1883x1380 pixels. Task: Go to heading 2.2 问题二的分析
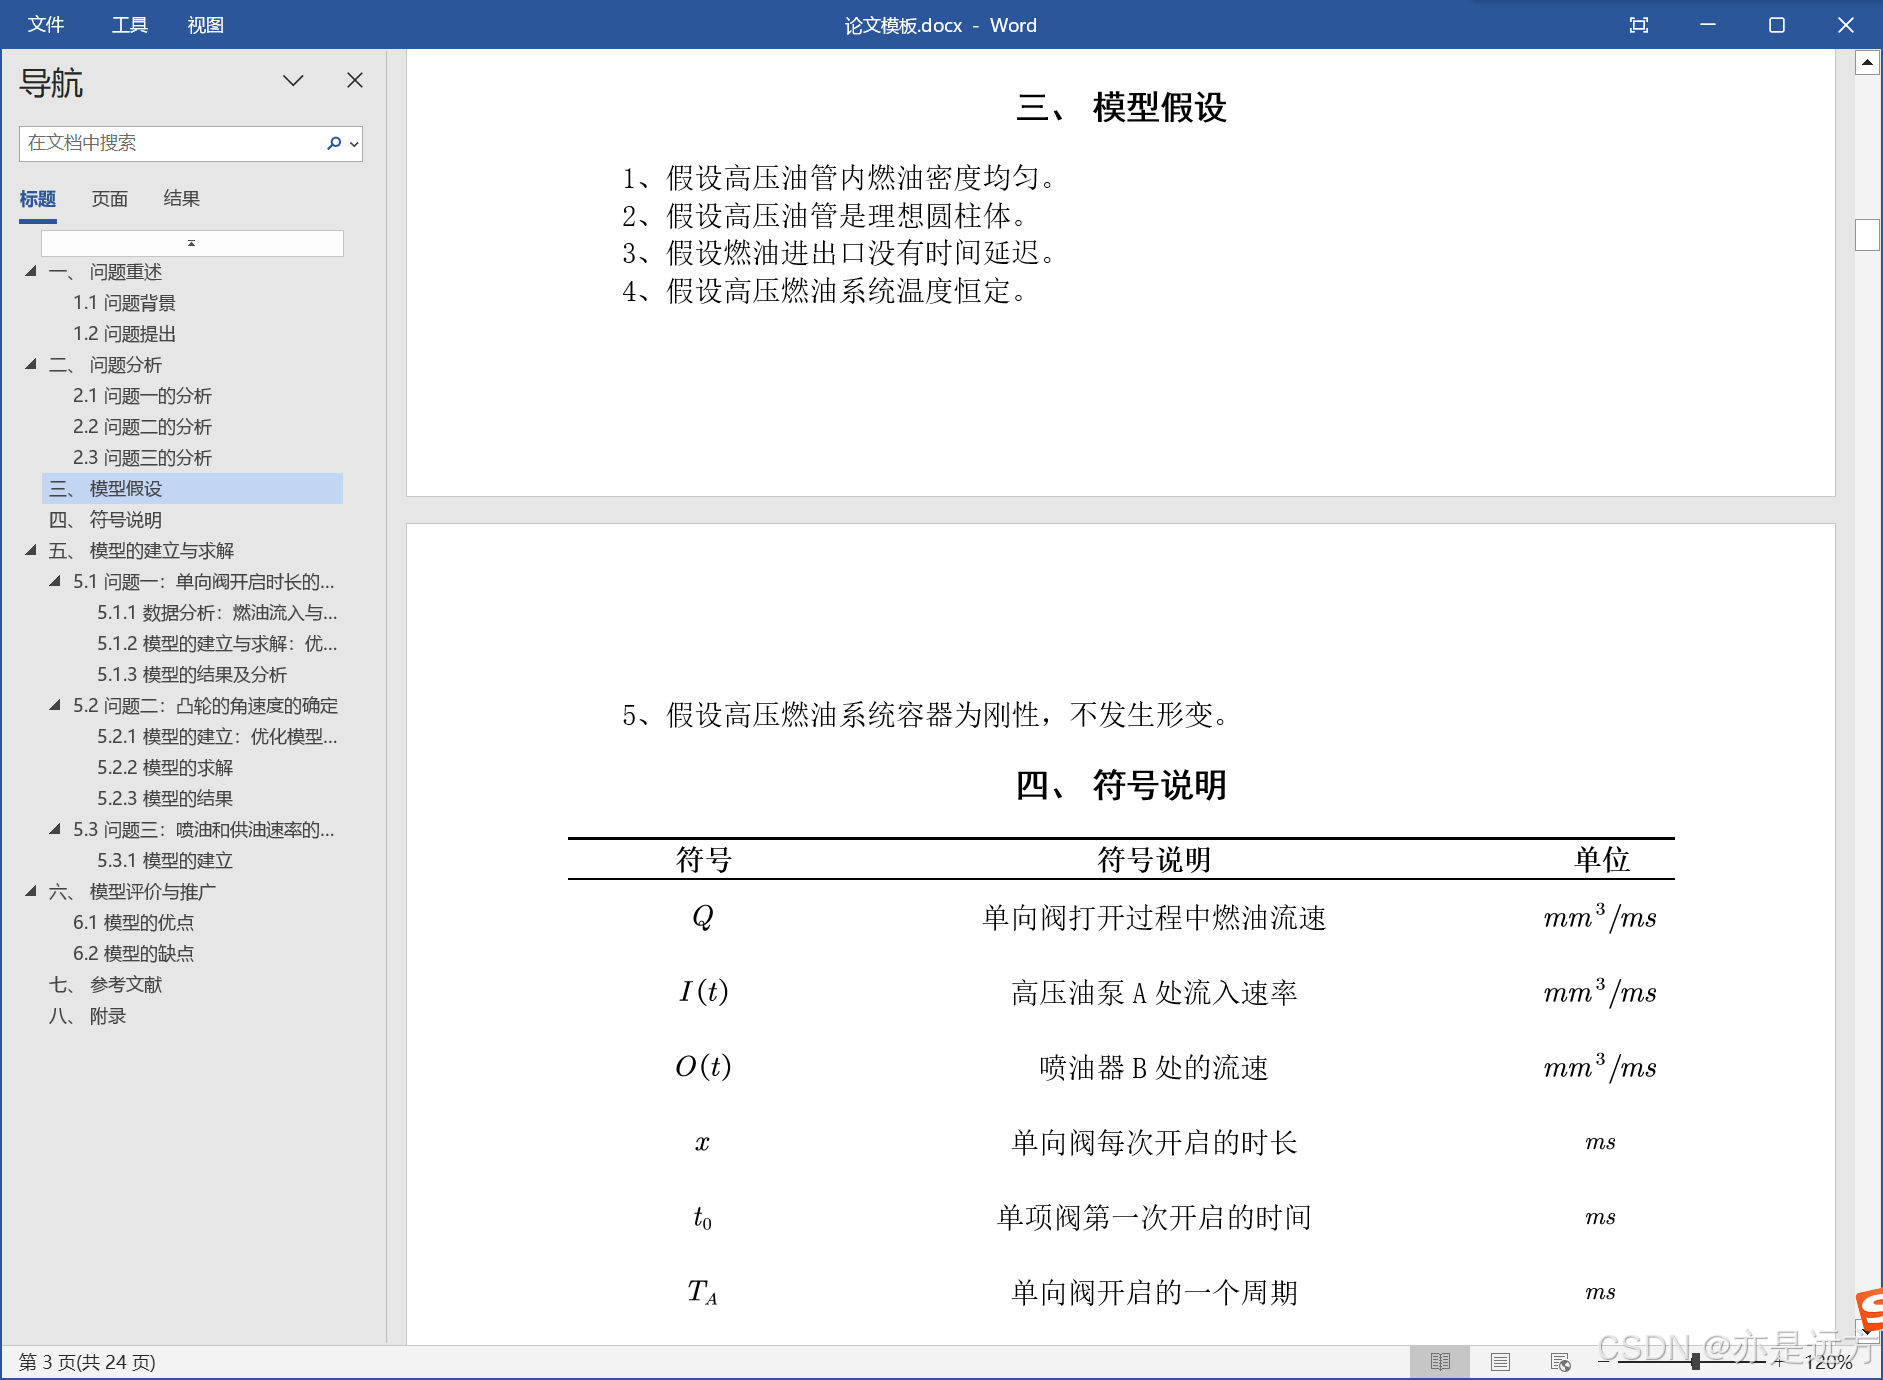pos(142,427)
